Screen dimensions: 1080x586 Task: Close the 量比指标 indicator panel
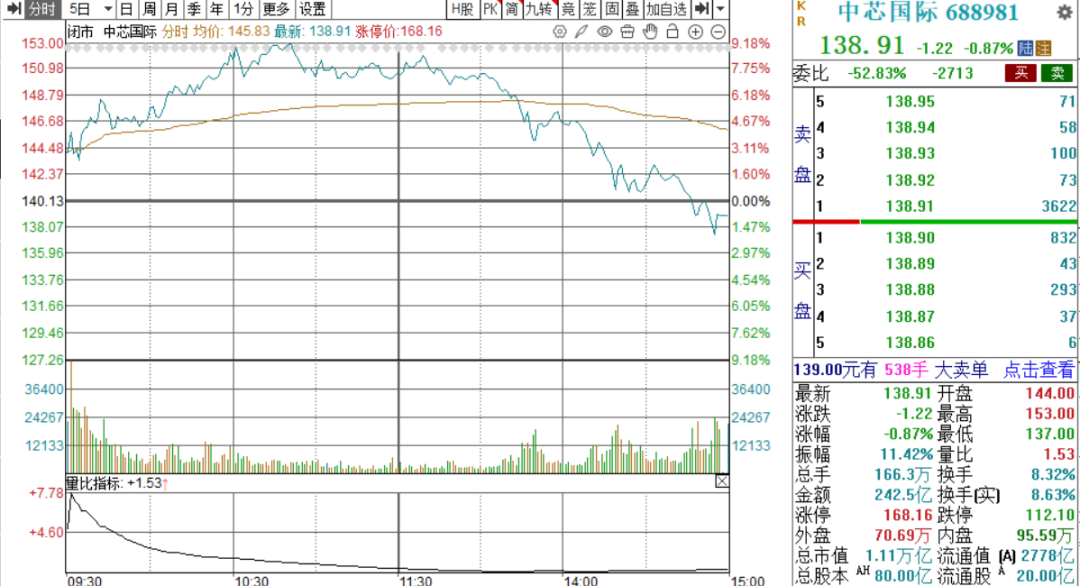tap(721, 482)
